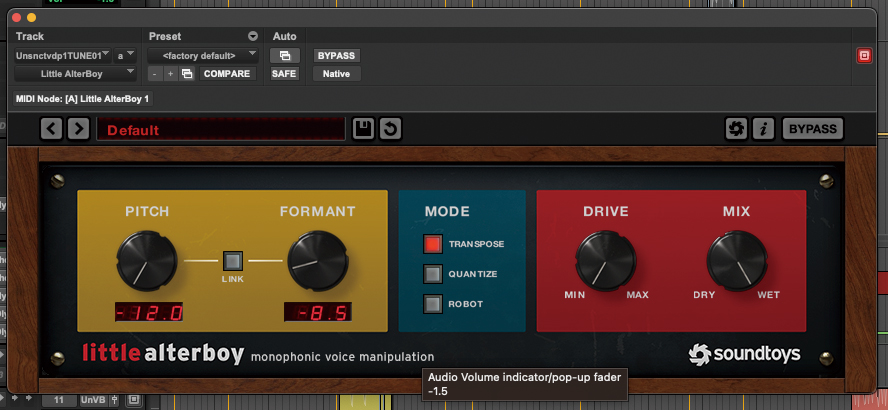The width and height of the screenshot is (888, 410).
Task: Click the Soundtoys logo
Action: point(744,355)
